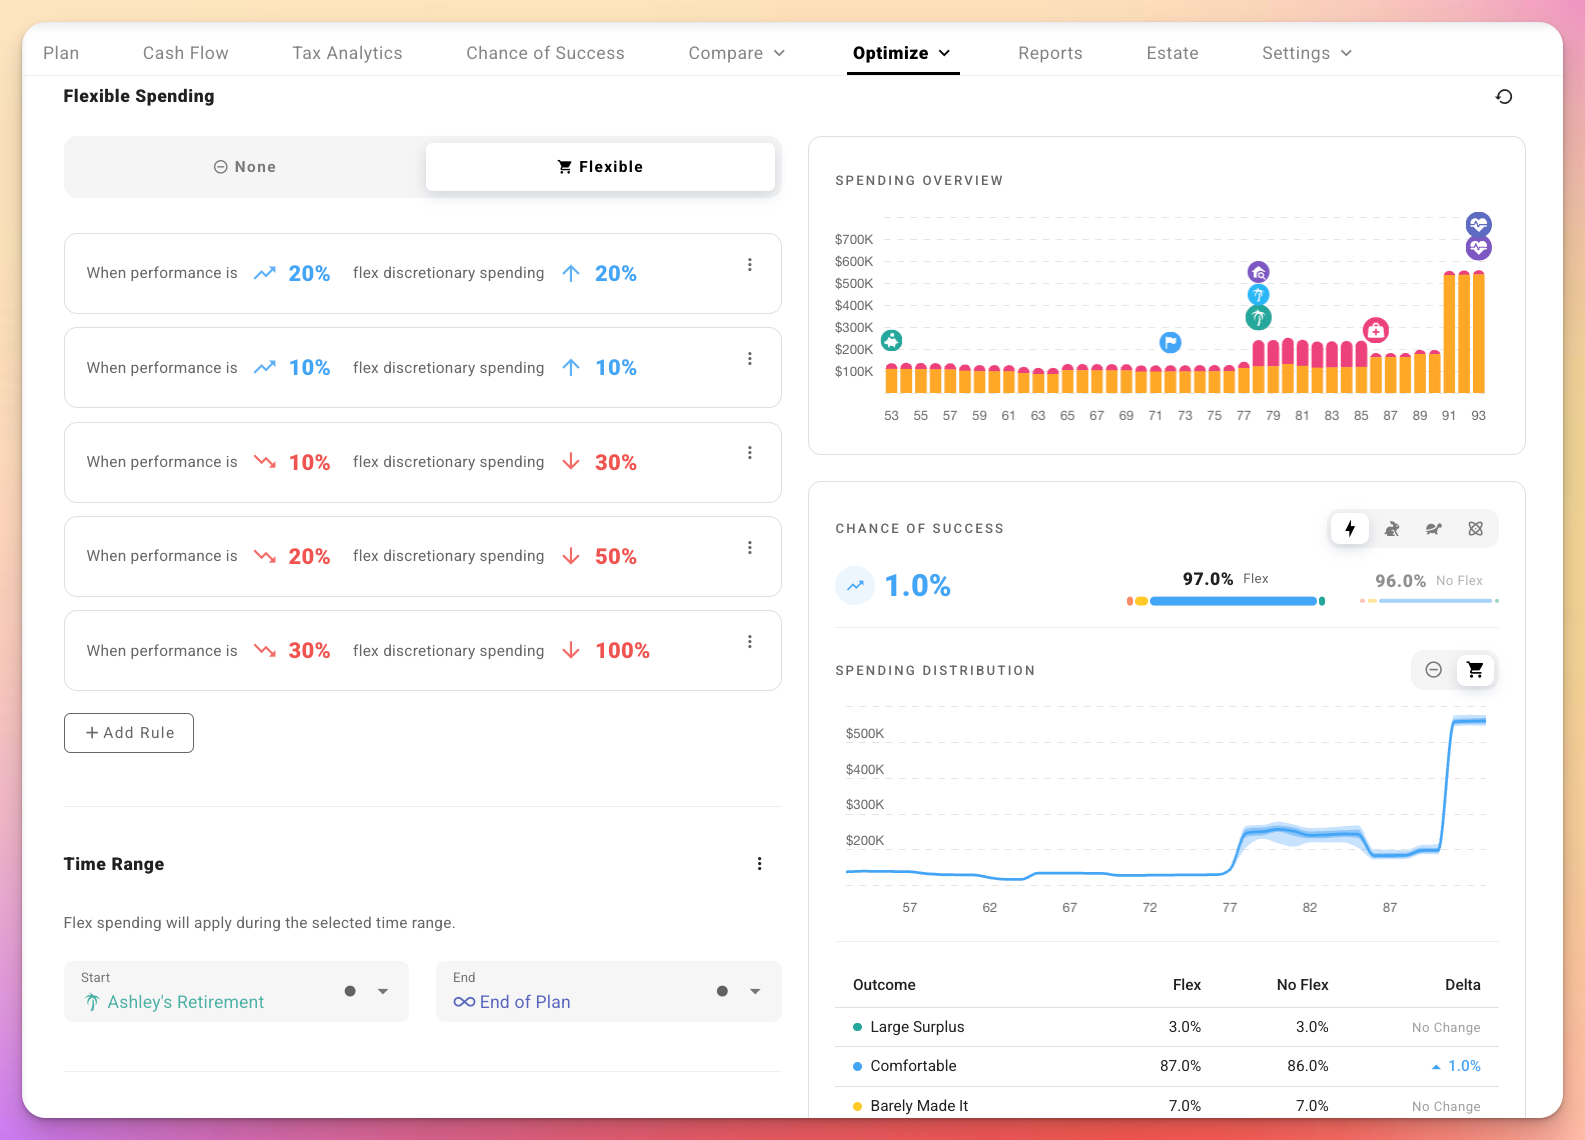Expand the Start dropdown showing Ashley's Retirement
Image resolution: width=1585 pixels, height=1140 pixels.
coord(382,992)
